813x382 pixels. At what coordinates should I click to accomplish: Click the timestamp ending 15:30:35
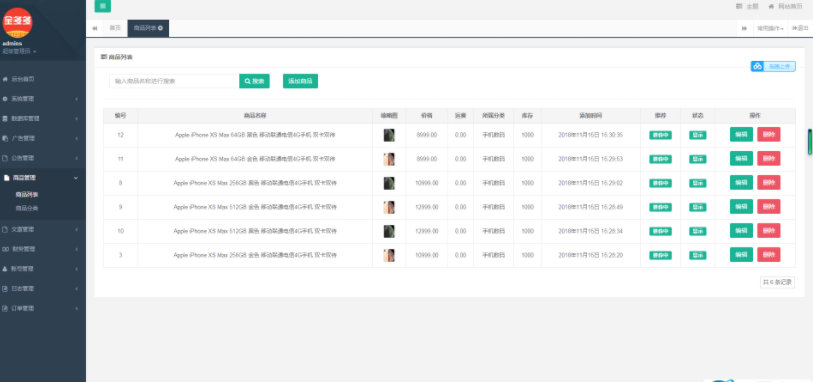point(591,135)
